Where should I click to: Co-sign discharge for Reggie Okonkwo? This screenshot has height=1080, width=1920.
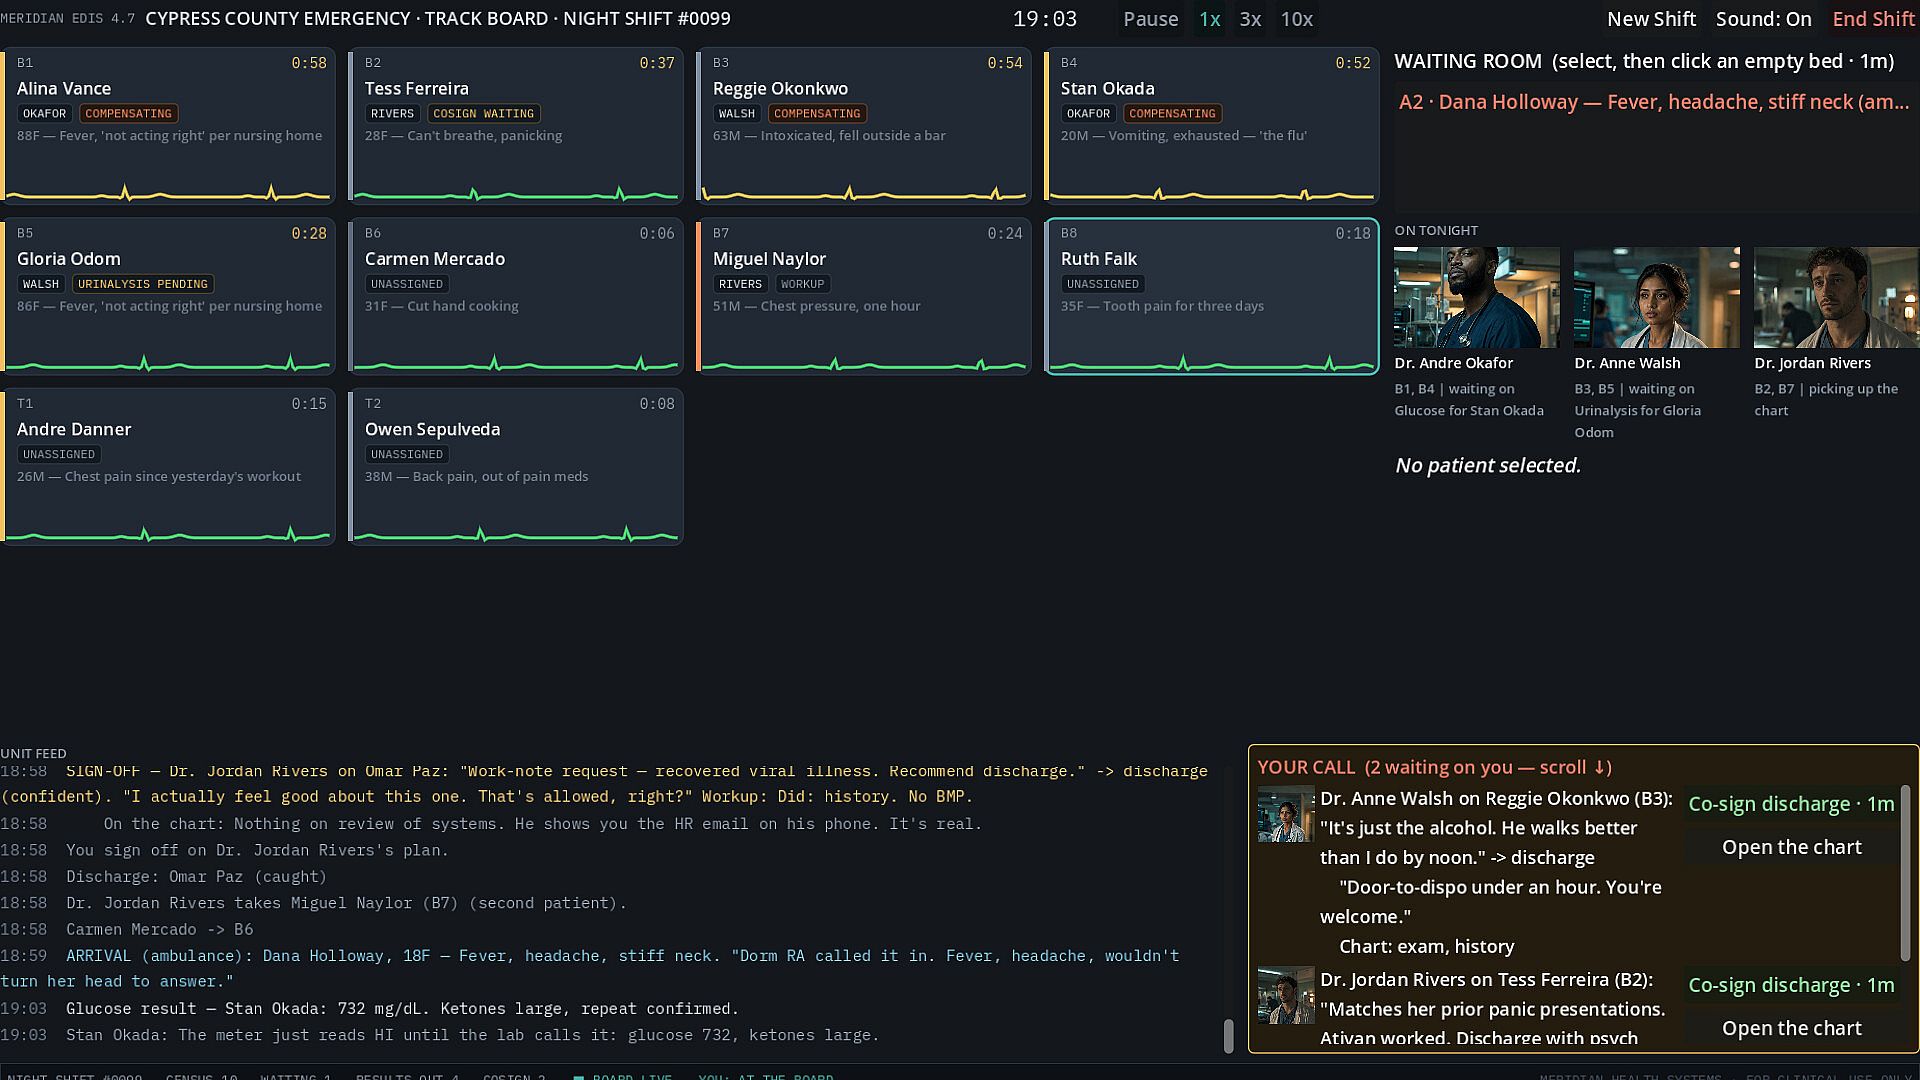pos(1791,804)
